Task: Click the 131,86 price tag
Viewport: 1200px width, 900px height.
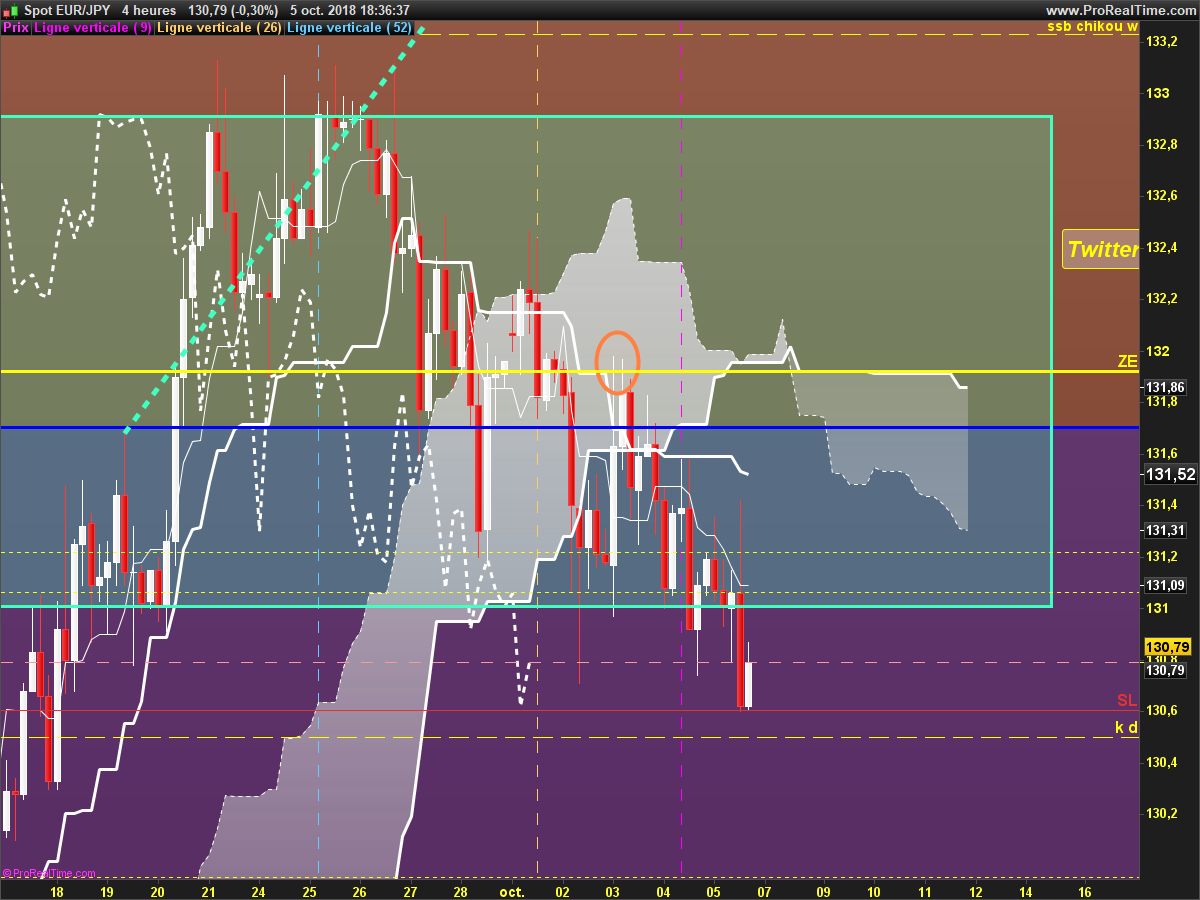Action: point(1165,387)
